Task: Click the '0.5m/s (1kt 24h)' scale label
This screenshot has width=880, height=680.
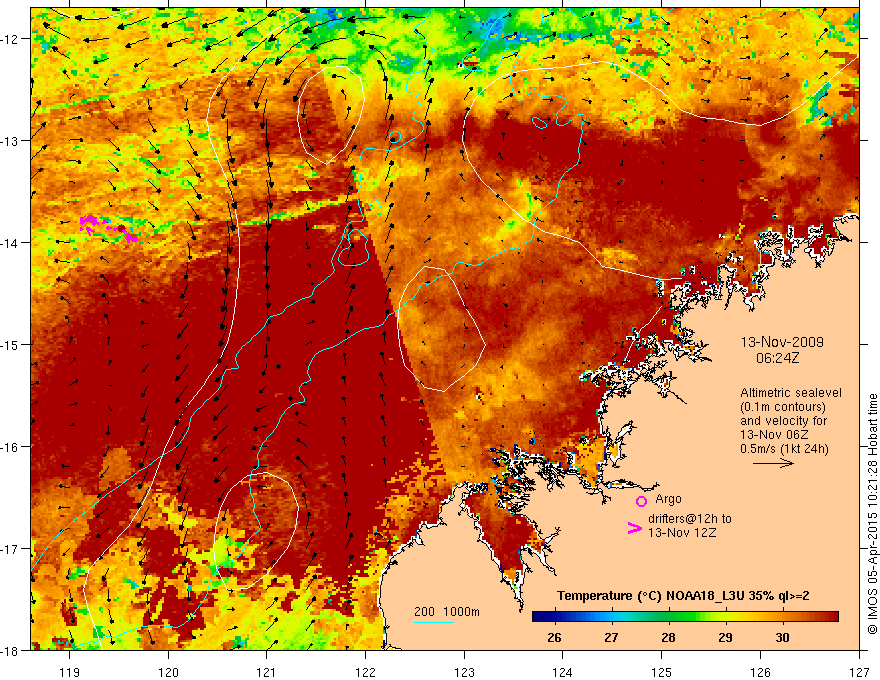Action: (784, 449)
